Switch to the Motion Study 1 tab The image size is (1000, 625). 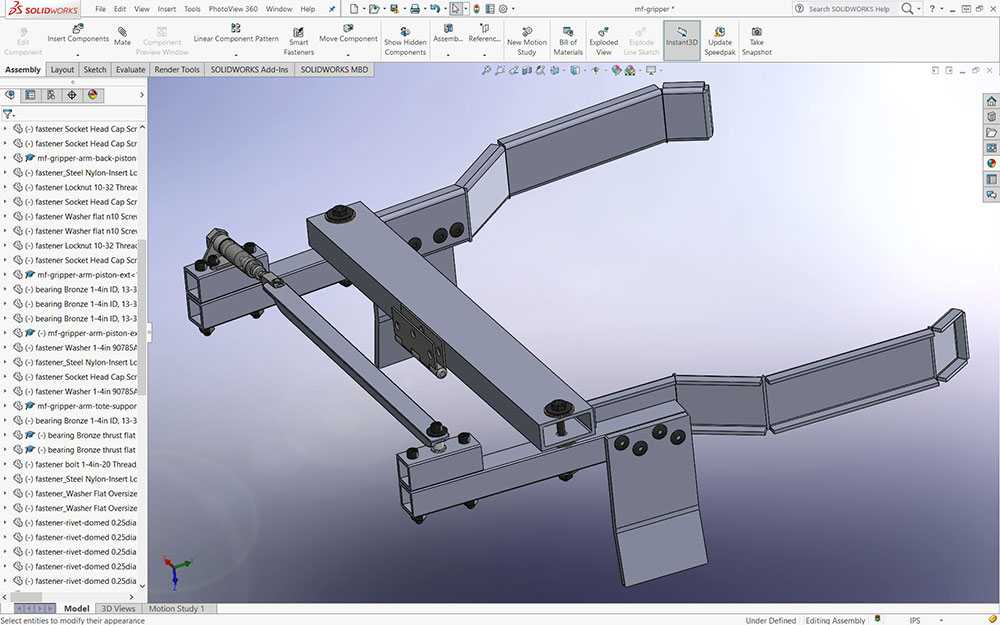[177, 609]
